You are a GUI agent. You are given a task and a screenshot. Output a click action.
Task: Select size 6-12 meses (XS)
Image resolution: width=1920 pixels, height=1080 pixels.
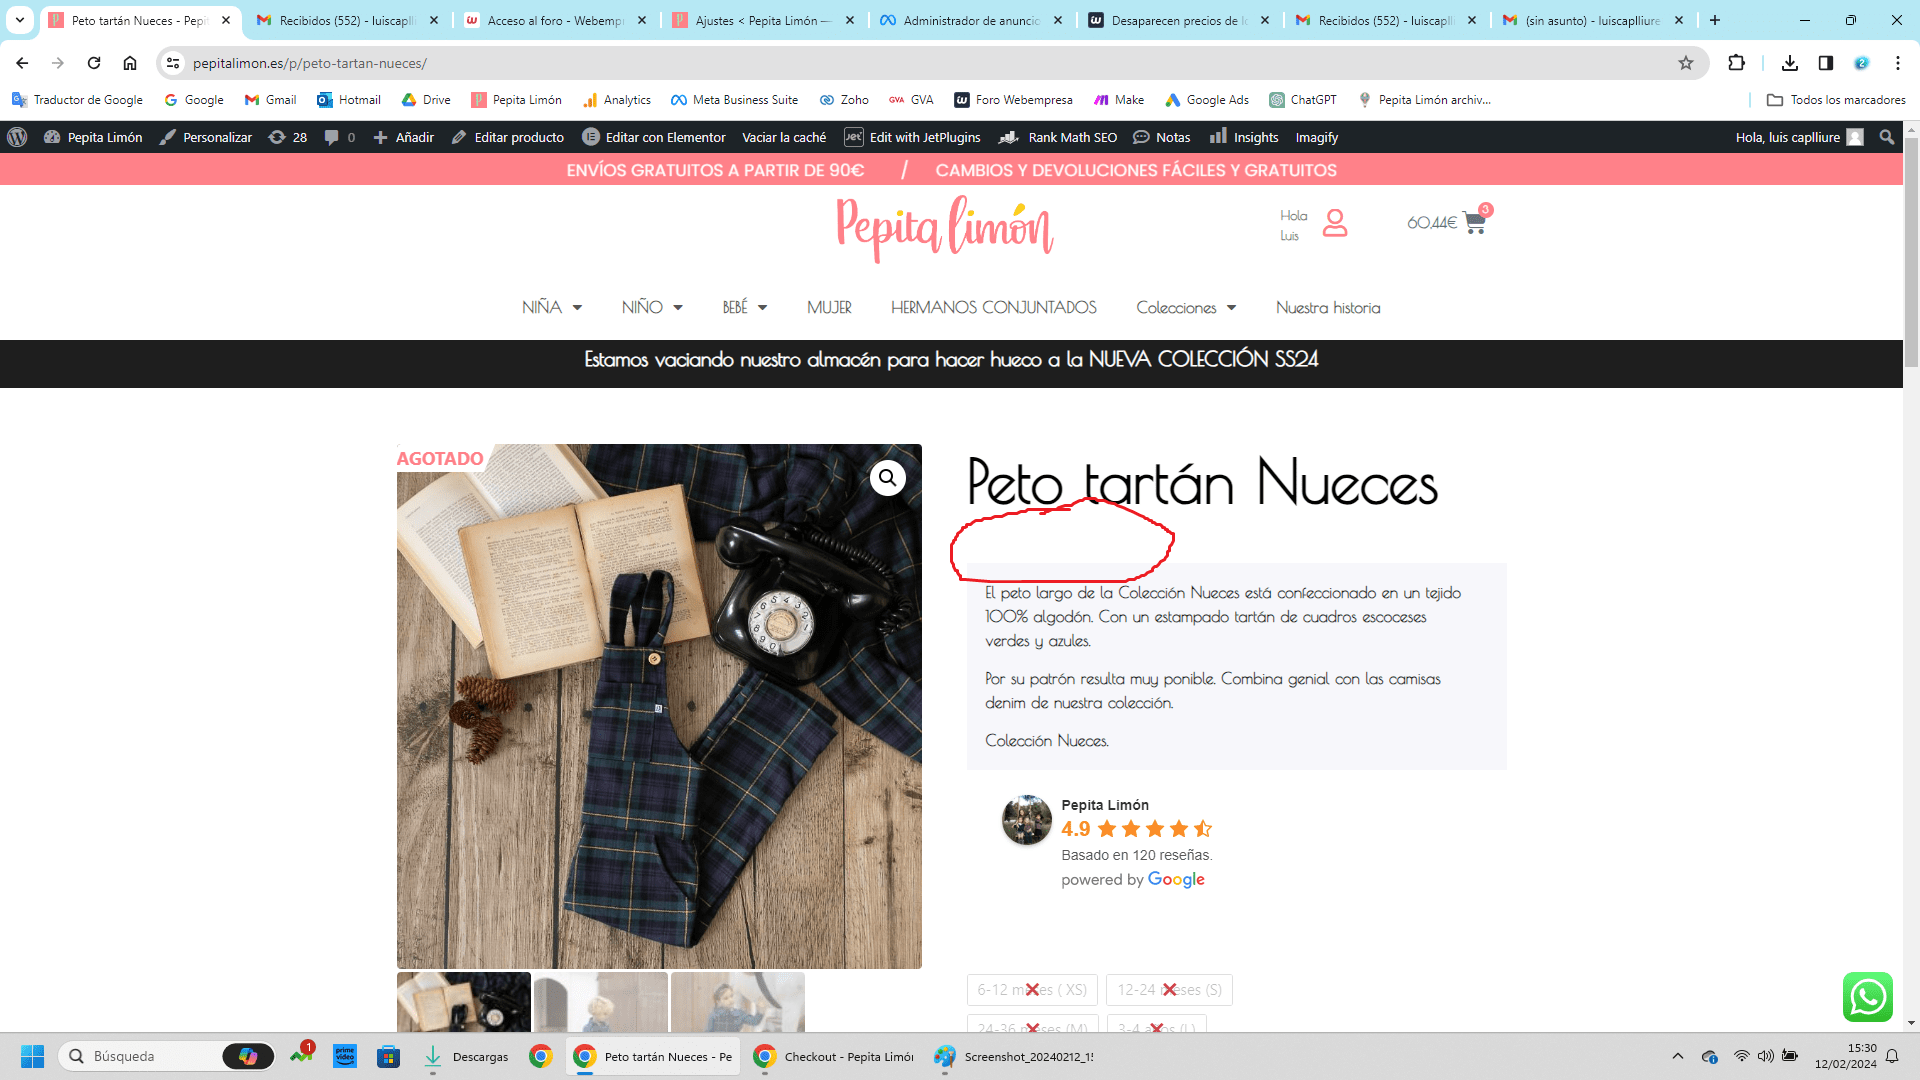(x=1032, y=990)
